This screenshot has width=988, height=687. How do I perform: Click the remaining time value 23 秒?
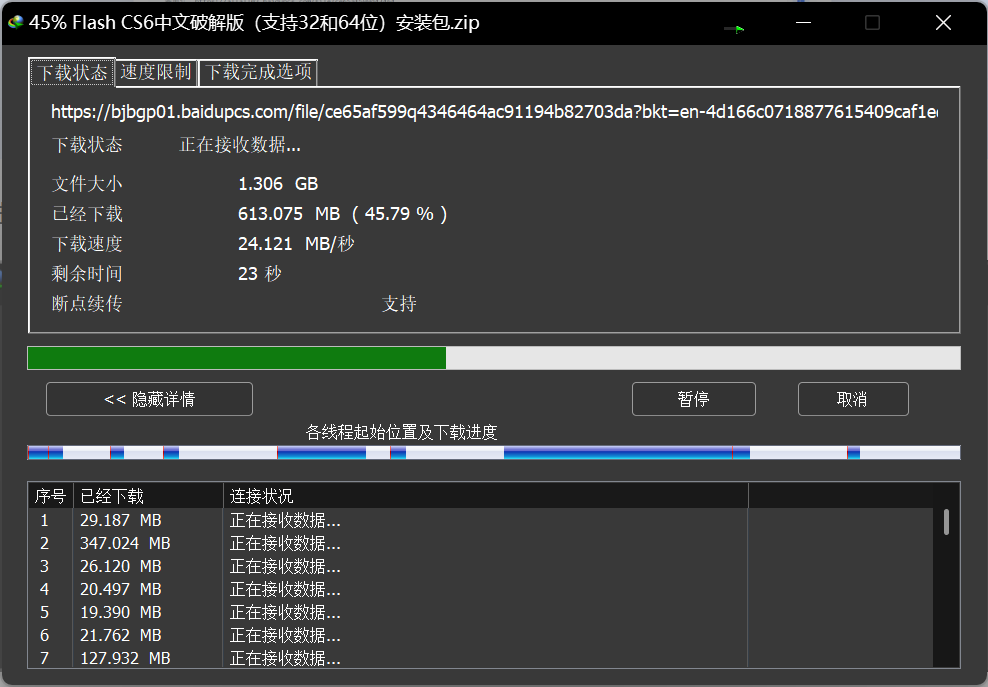(260, 274)
